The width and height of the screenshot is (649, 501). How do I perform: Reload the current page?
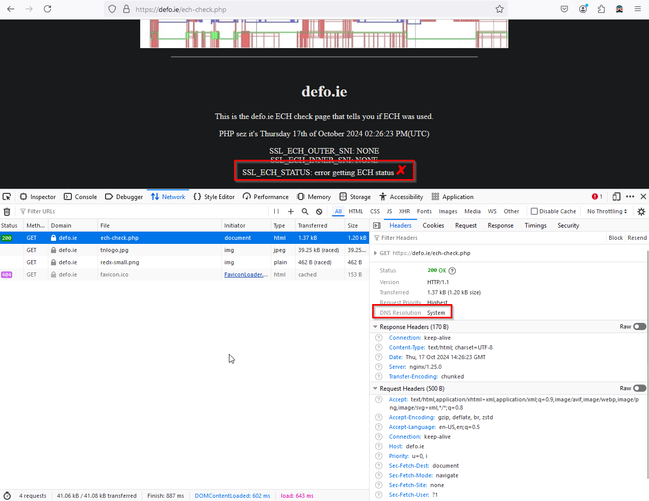click(x=48, y=9)
